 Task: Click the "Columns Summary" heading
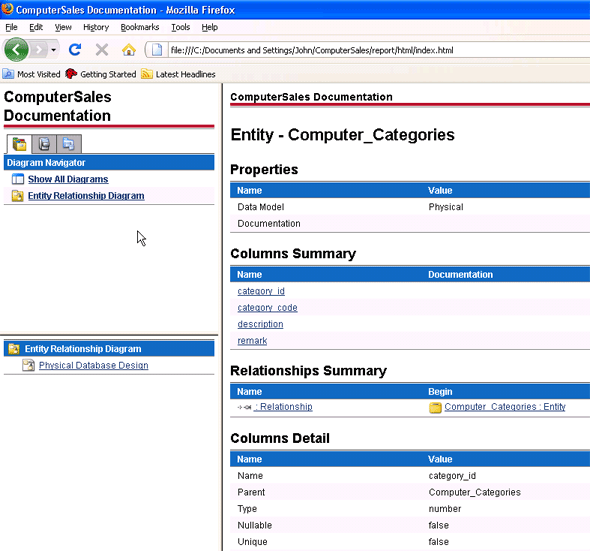[x=293, y=254]
